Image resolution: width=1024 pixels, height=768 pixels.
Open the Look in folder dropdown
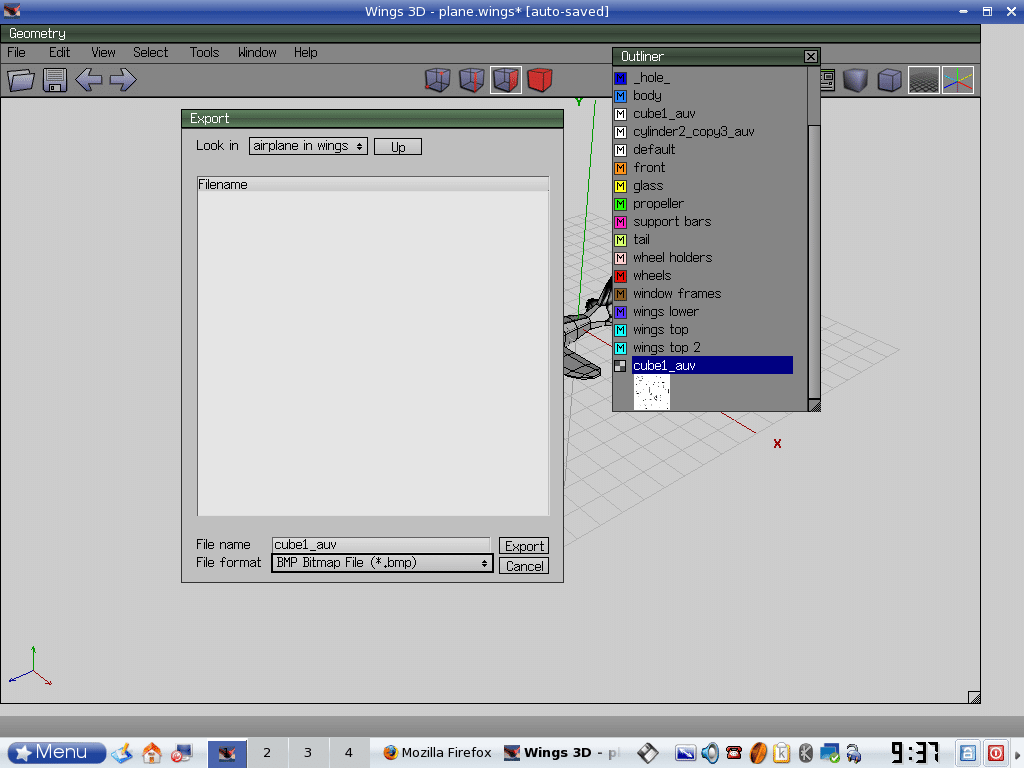(x=308, y=146)
